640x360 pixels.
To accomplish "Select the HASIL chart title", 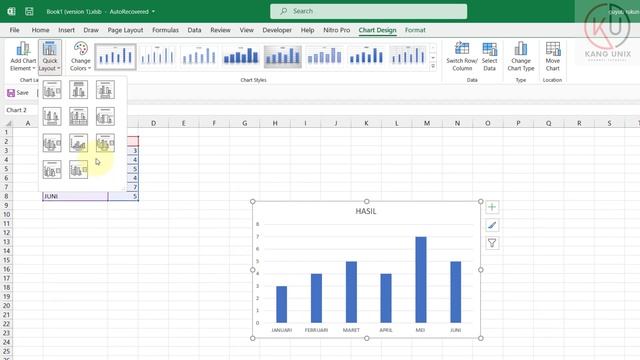I will coord(366,211).
